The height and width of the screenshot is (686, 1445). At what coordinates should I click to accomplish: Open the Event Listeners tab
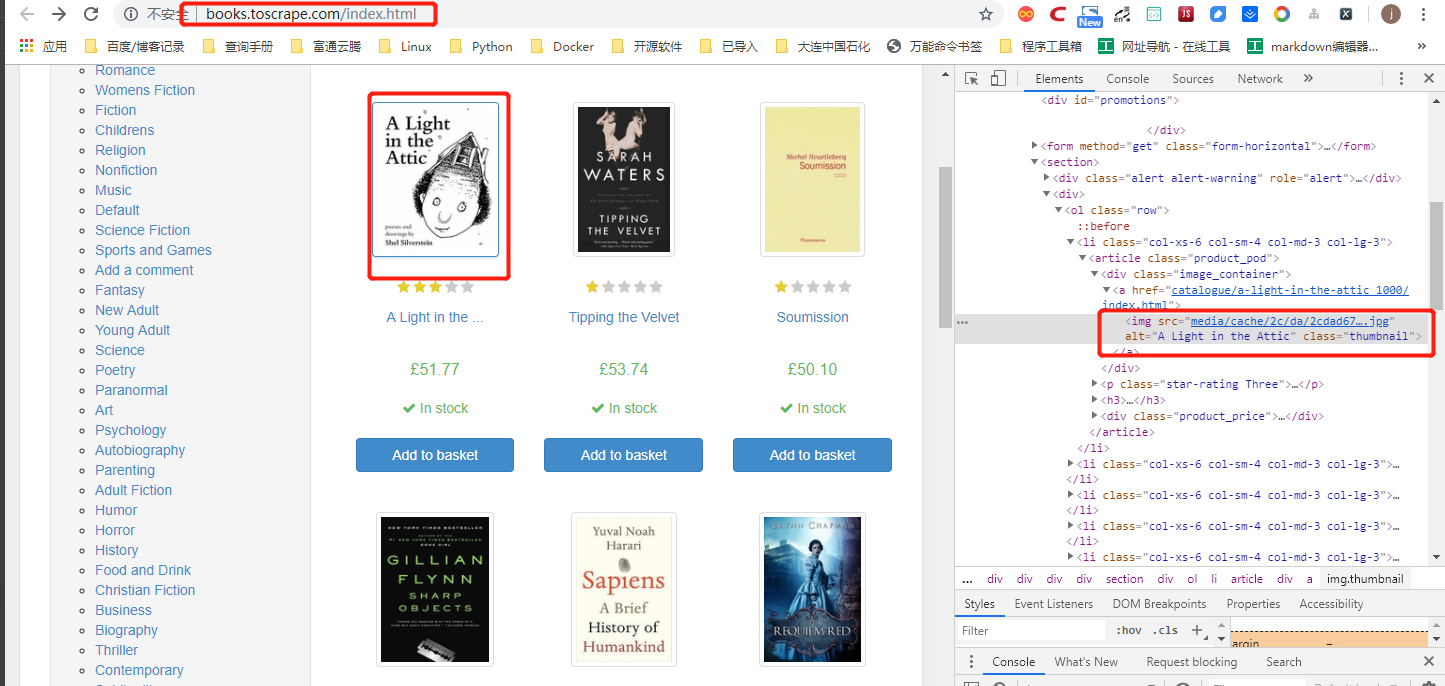click(x=1053, y=604)
